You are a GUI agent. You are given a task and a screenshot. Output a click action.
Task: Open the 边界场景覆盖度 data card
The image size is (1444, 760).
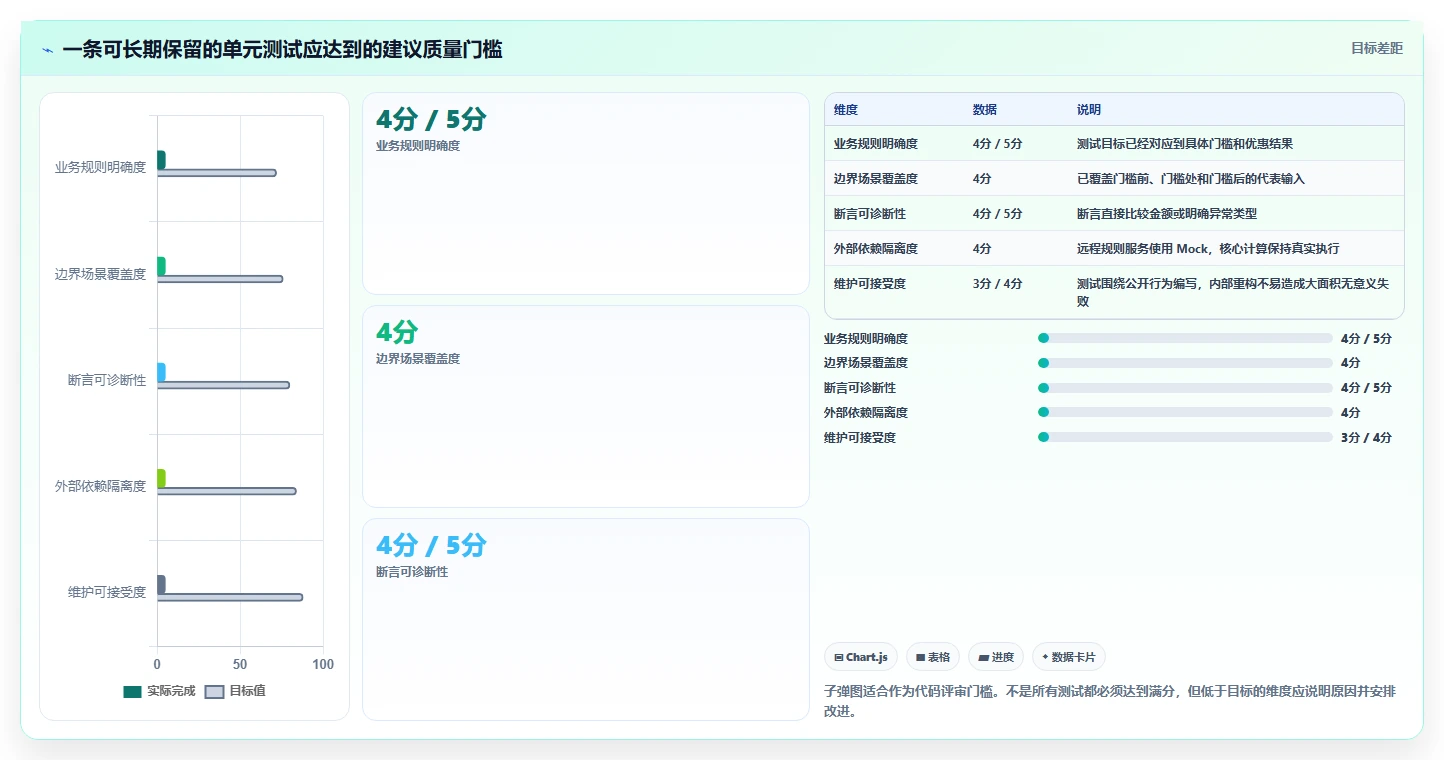click(585, 406)
